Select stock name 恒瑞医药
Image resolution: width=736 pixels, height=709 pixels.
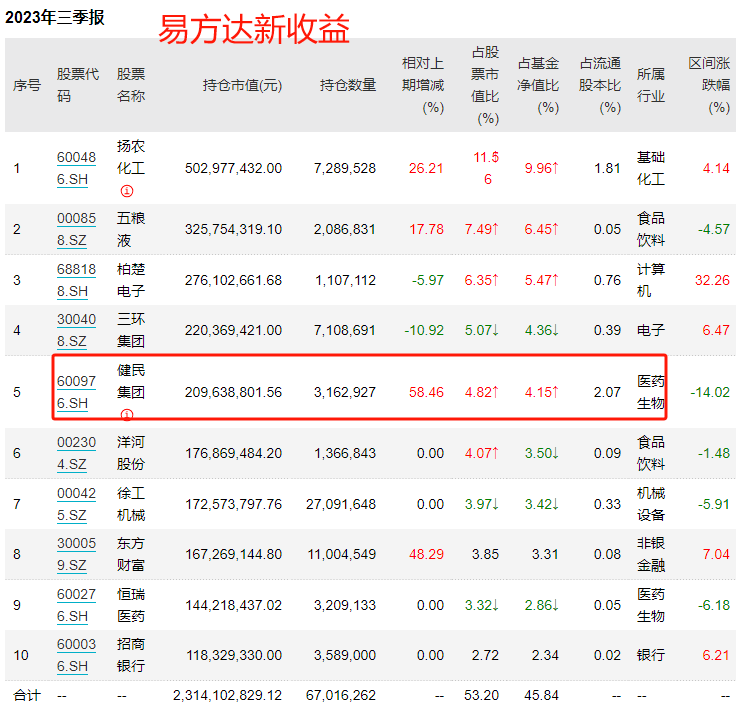pyautogui.click(x=130, y=605)
